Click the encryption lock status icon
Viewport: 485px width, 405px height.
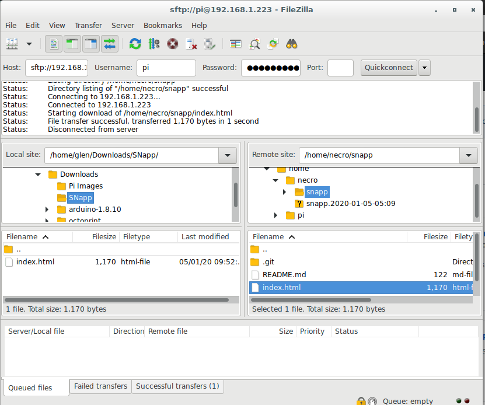point(361,401)
